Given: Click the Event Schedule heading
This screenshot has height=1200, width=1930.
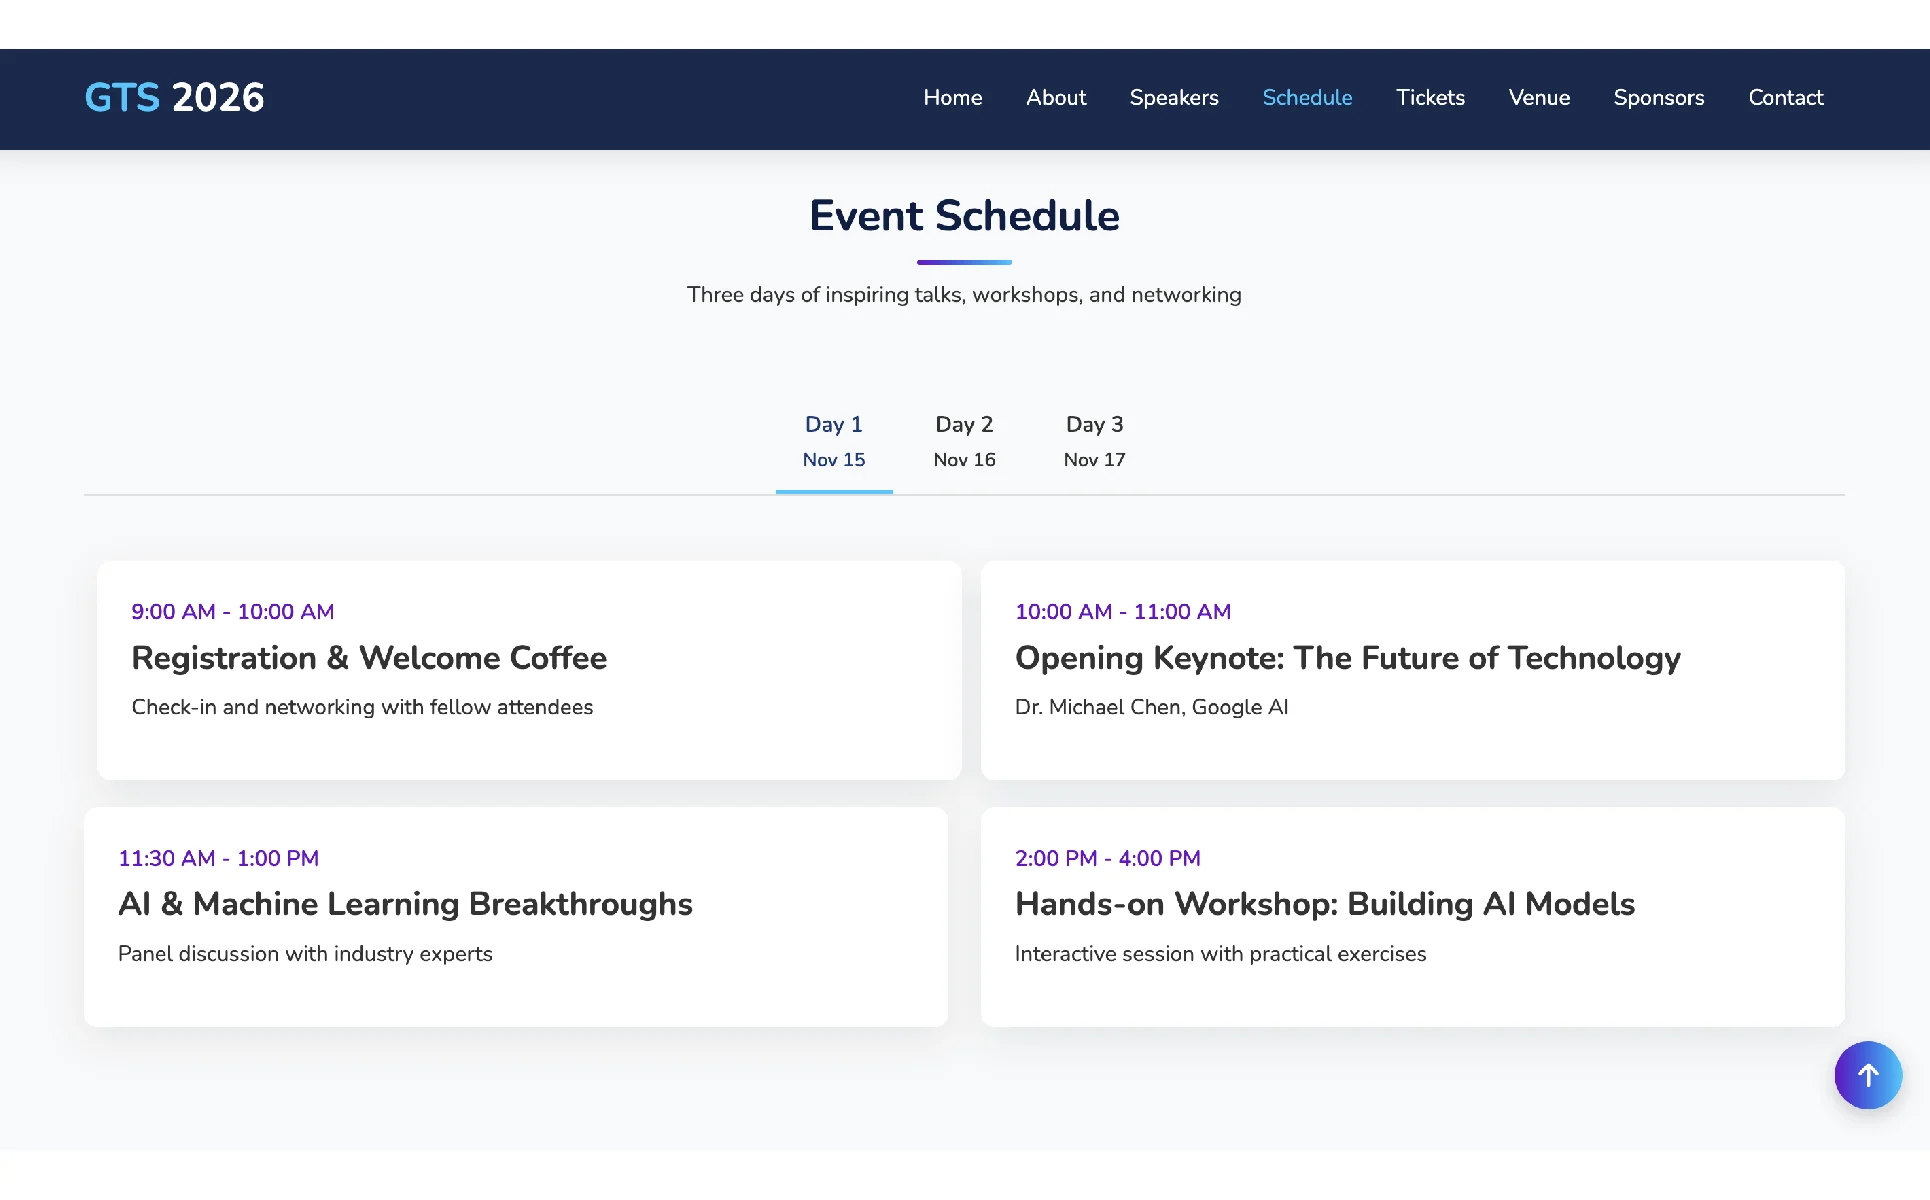Looking at the screenshot, I should pyautogui.click(x=964, y=216).
